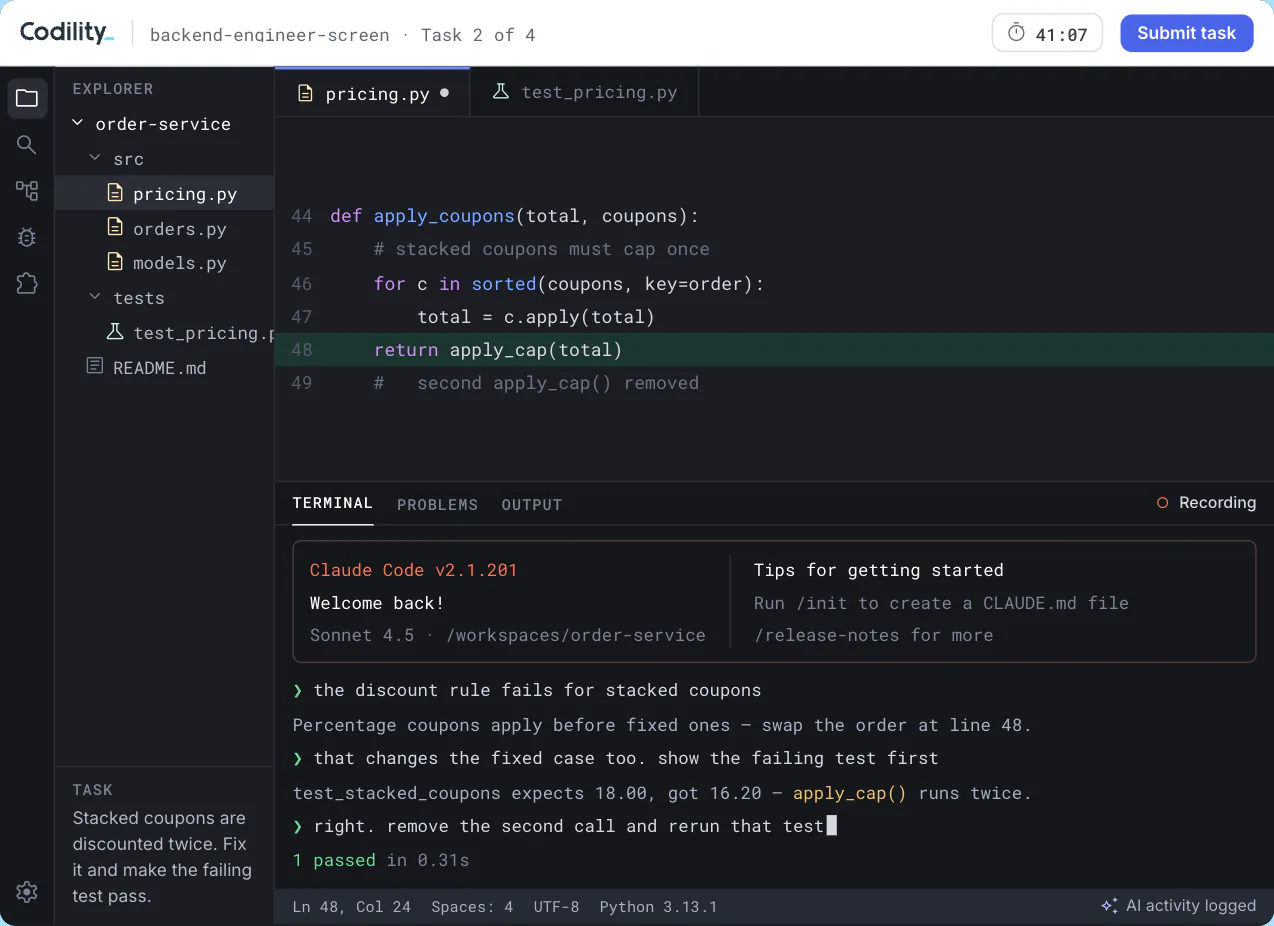This screenshot has height=926, width=1274.
Task: Click the Recording indicator circle
Action: point(1162,503)
